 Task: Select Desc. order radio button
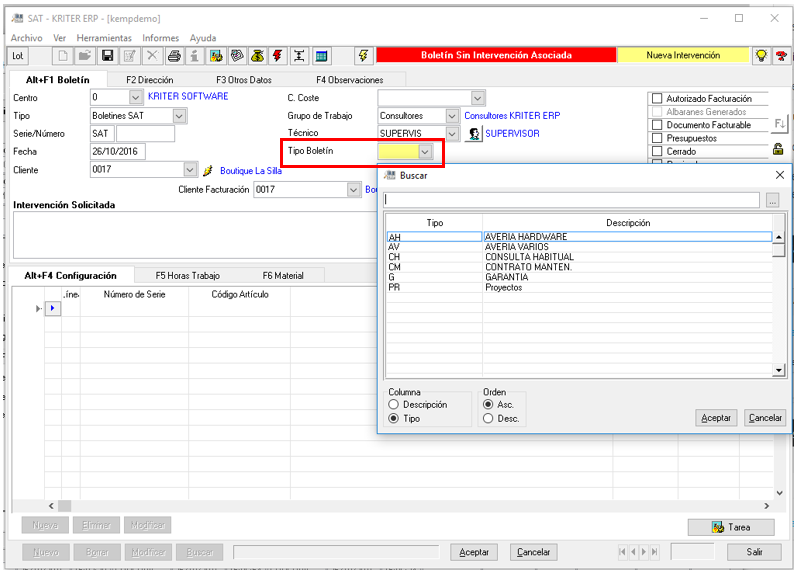[x=488, y=418]
